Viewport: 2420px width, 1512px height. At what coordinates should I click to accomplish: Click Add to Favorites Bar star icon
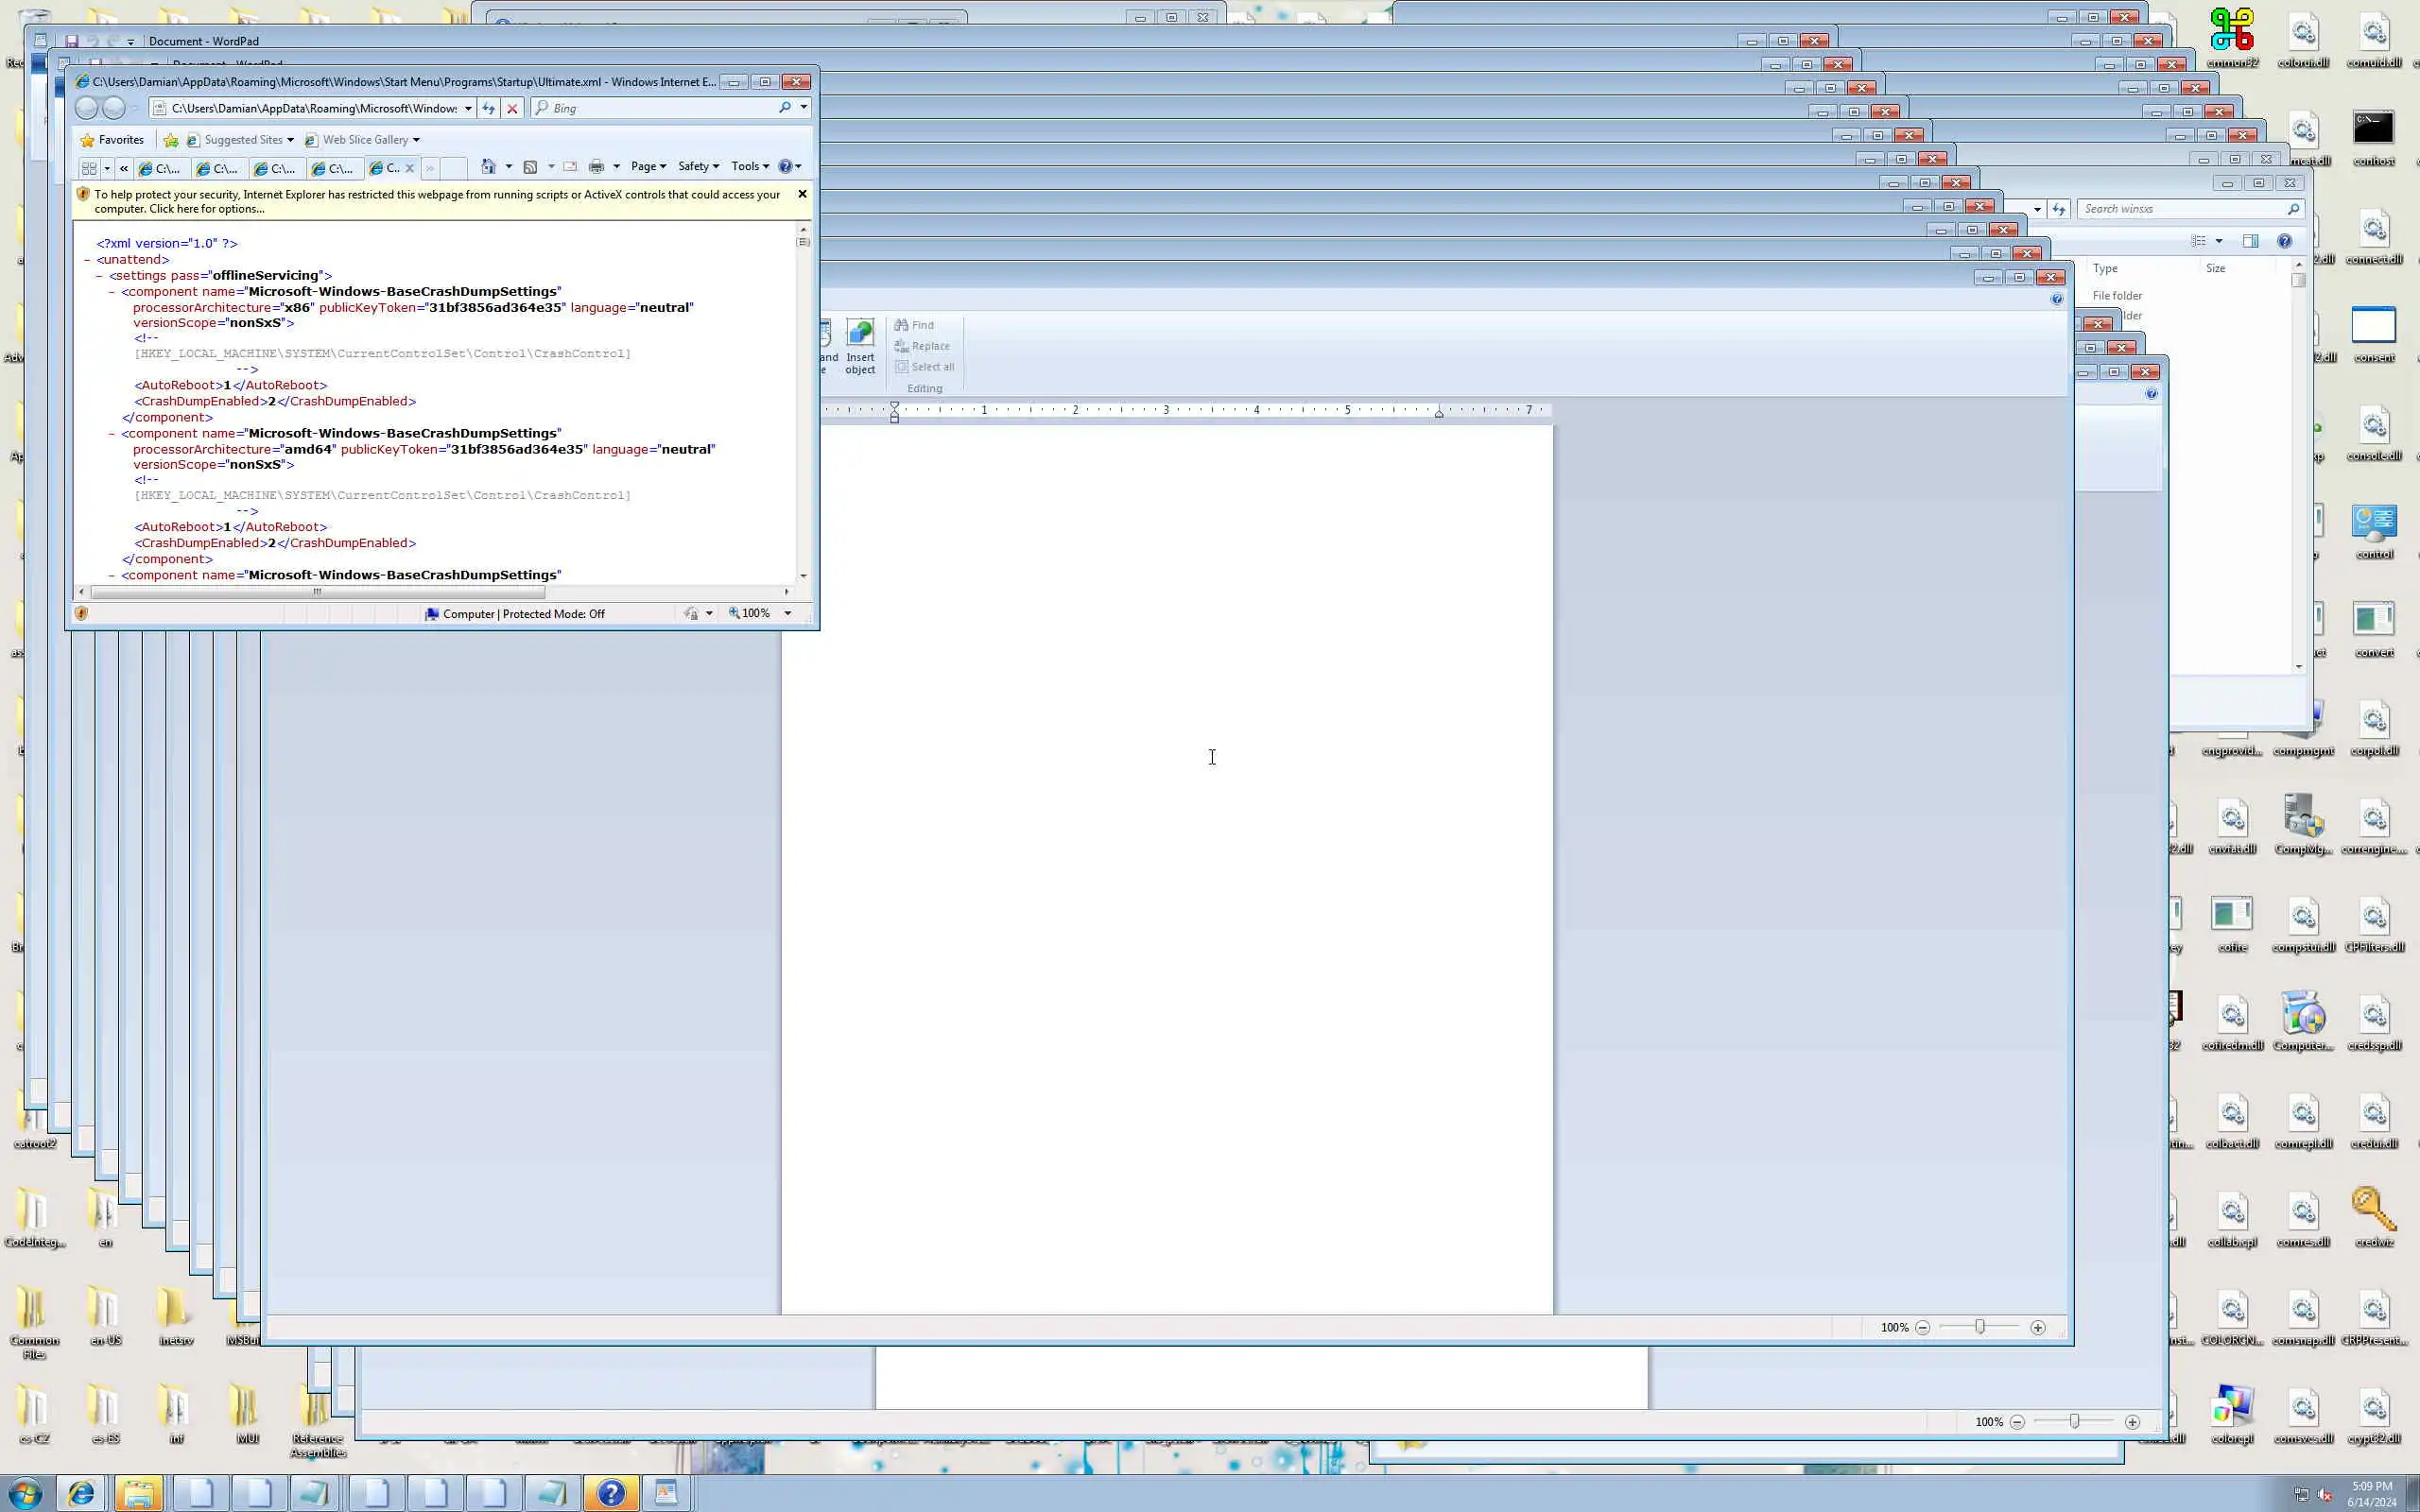(x=171, y=140)
